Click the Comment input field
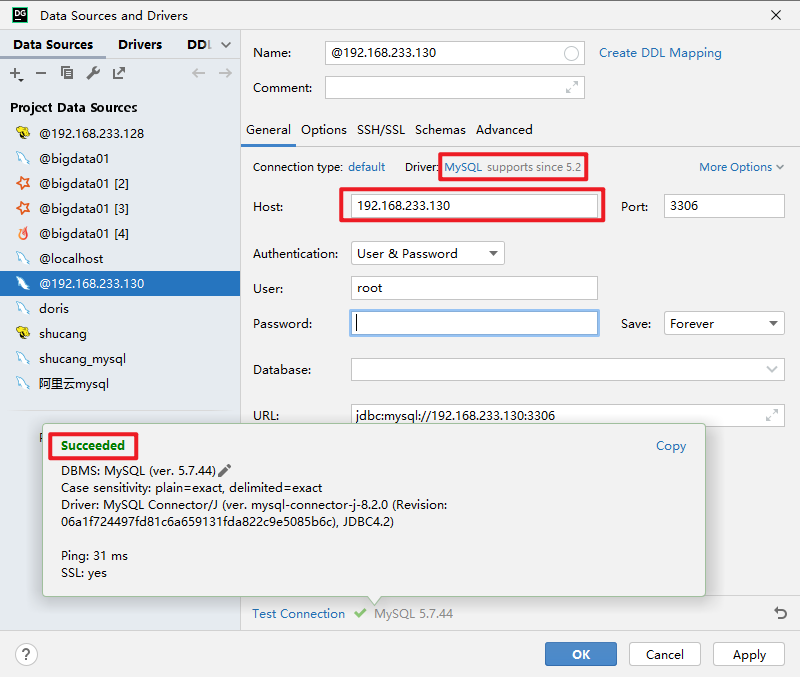This screenshot has width=800, height=677. click(x=455, y=88)
